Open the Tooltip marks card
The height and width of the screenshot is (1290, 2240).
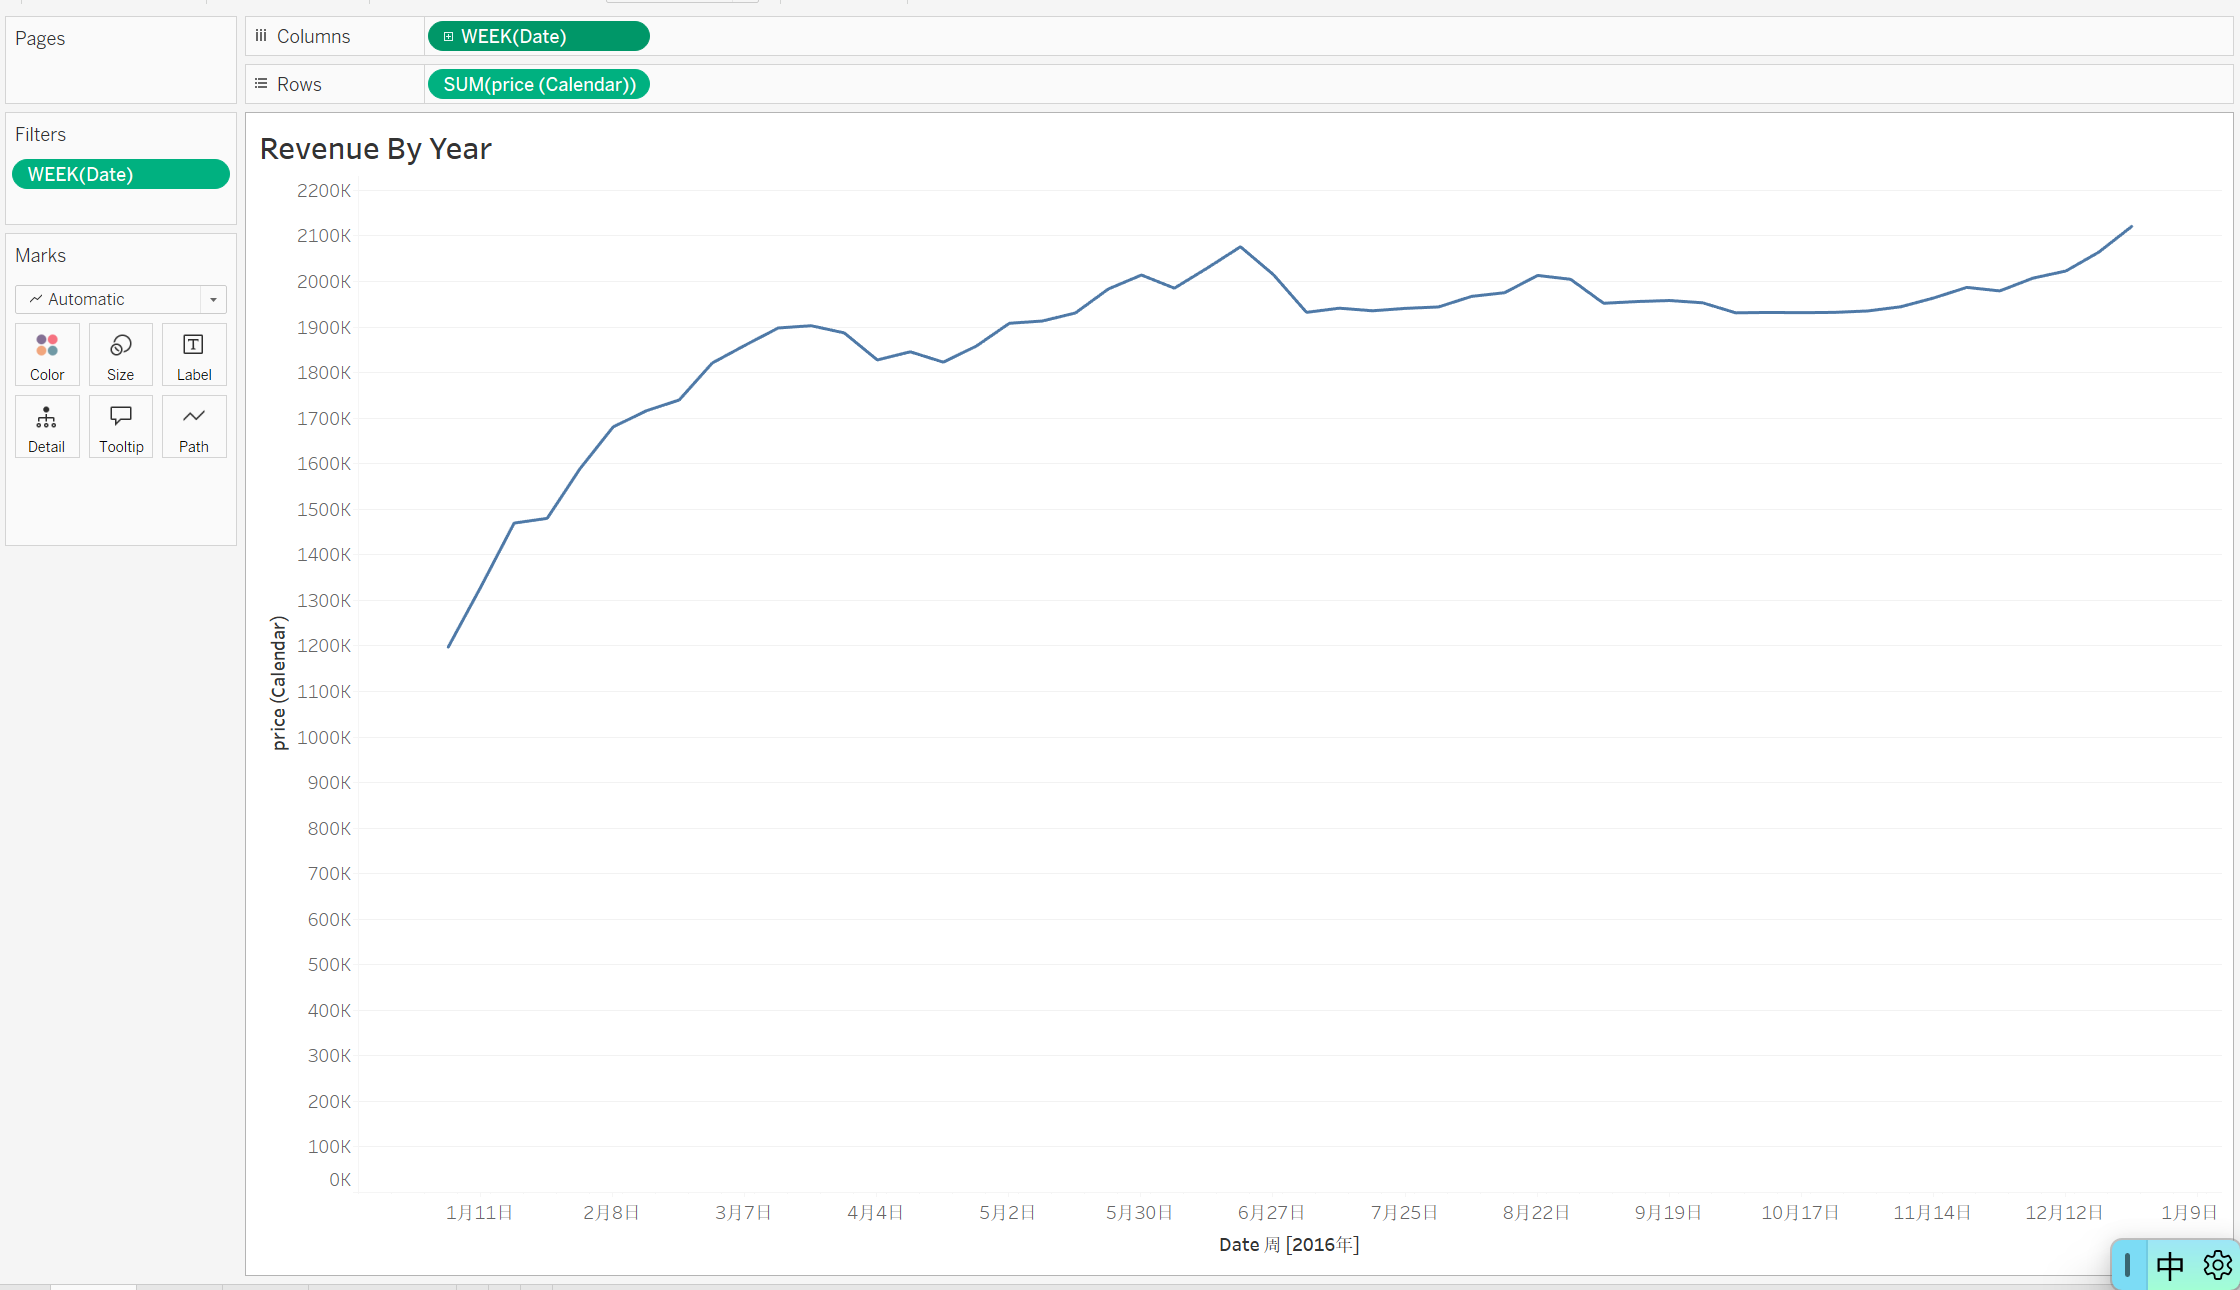pyautogui.click(x=120, y=428)
